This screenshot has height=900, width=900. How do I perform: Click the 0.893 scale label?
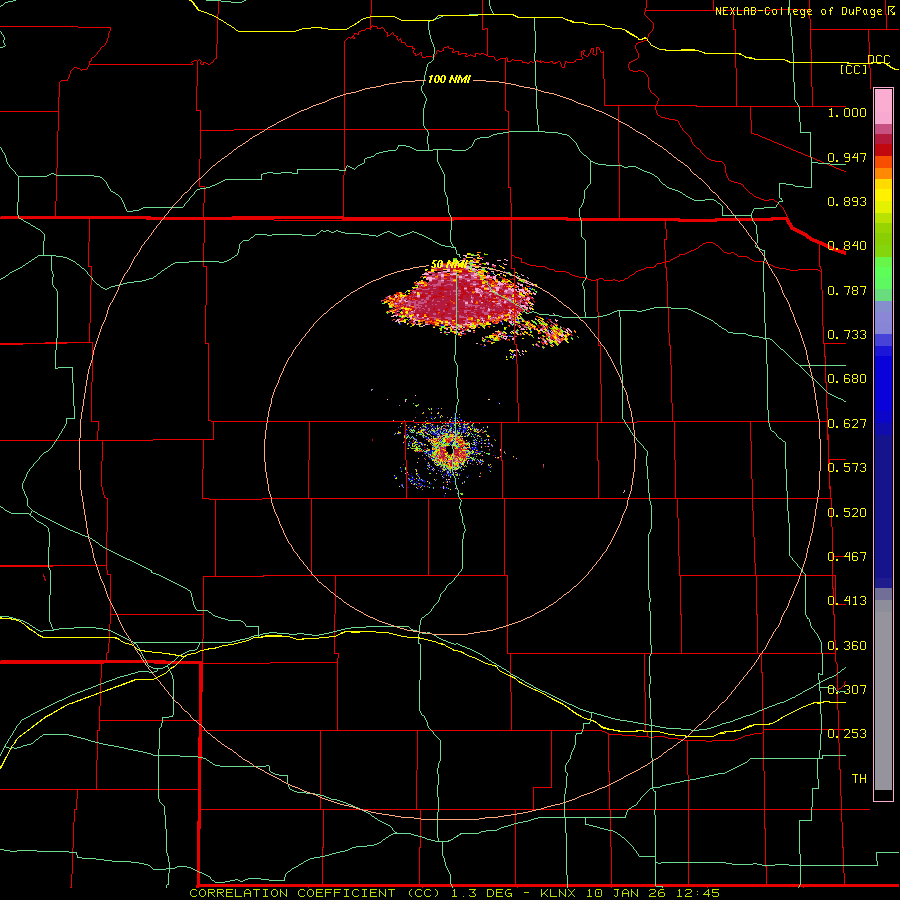(x=847, y=201)
